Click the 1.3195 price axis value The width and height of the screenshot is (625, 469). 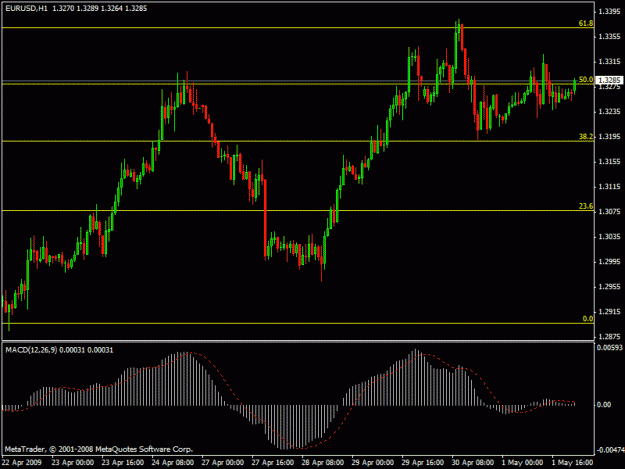point(609,137)
